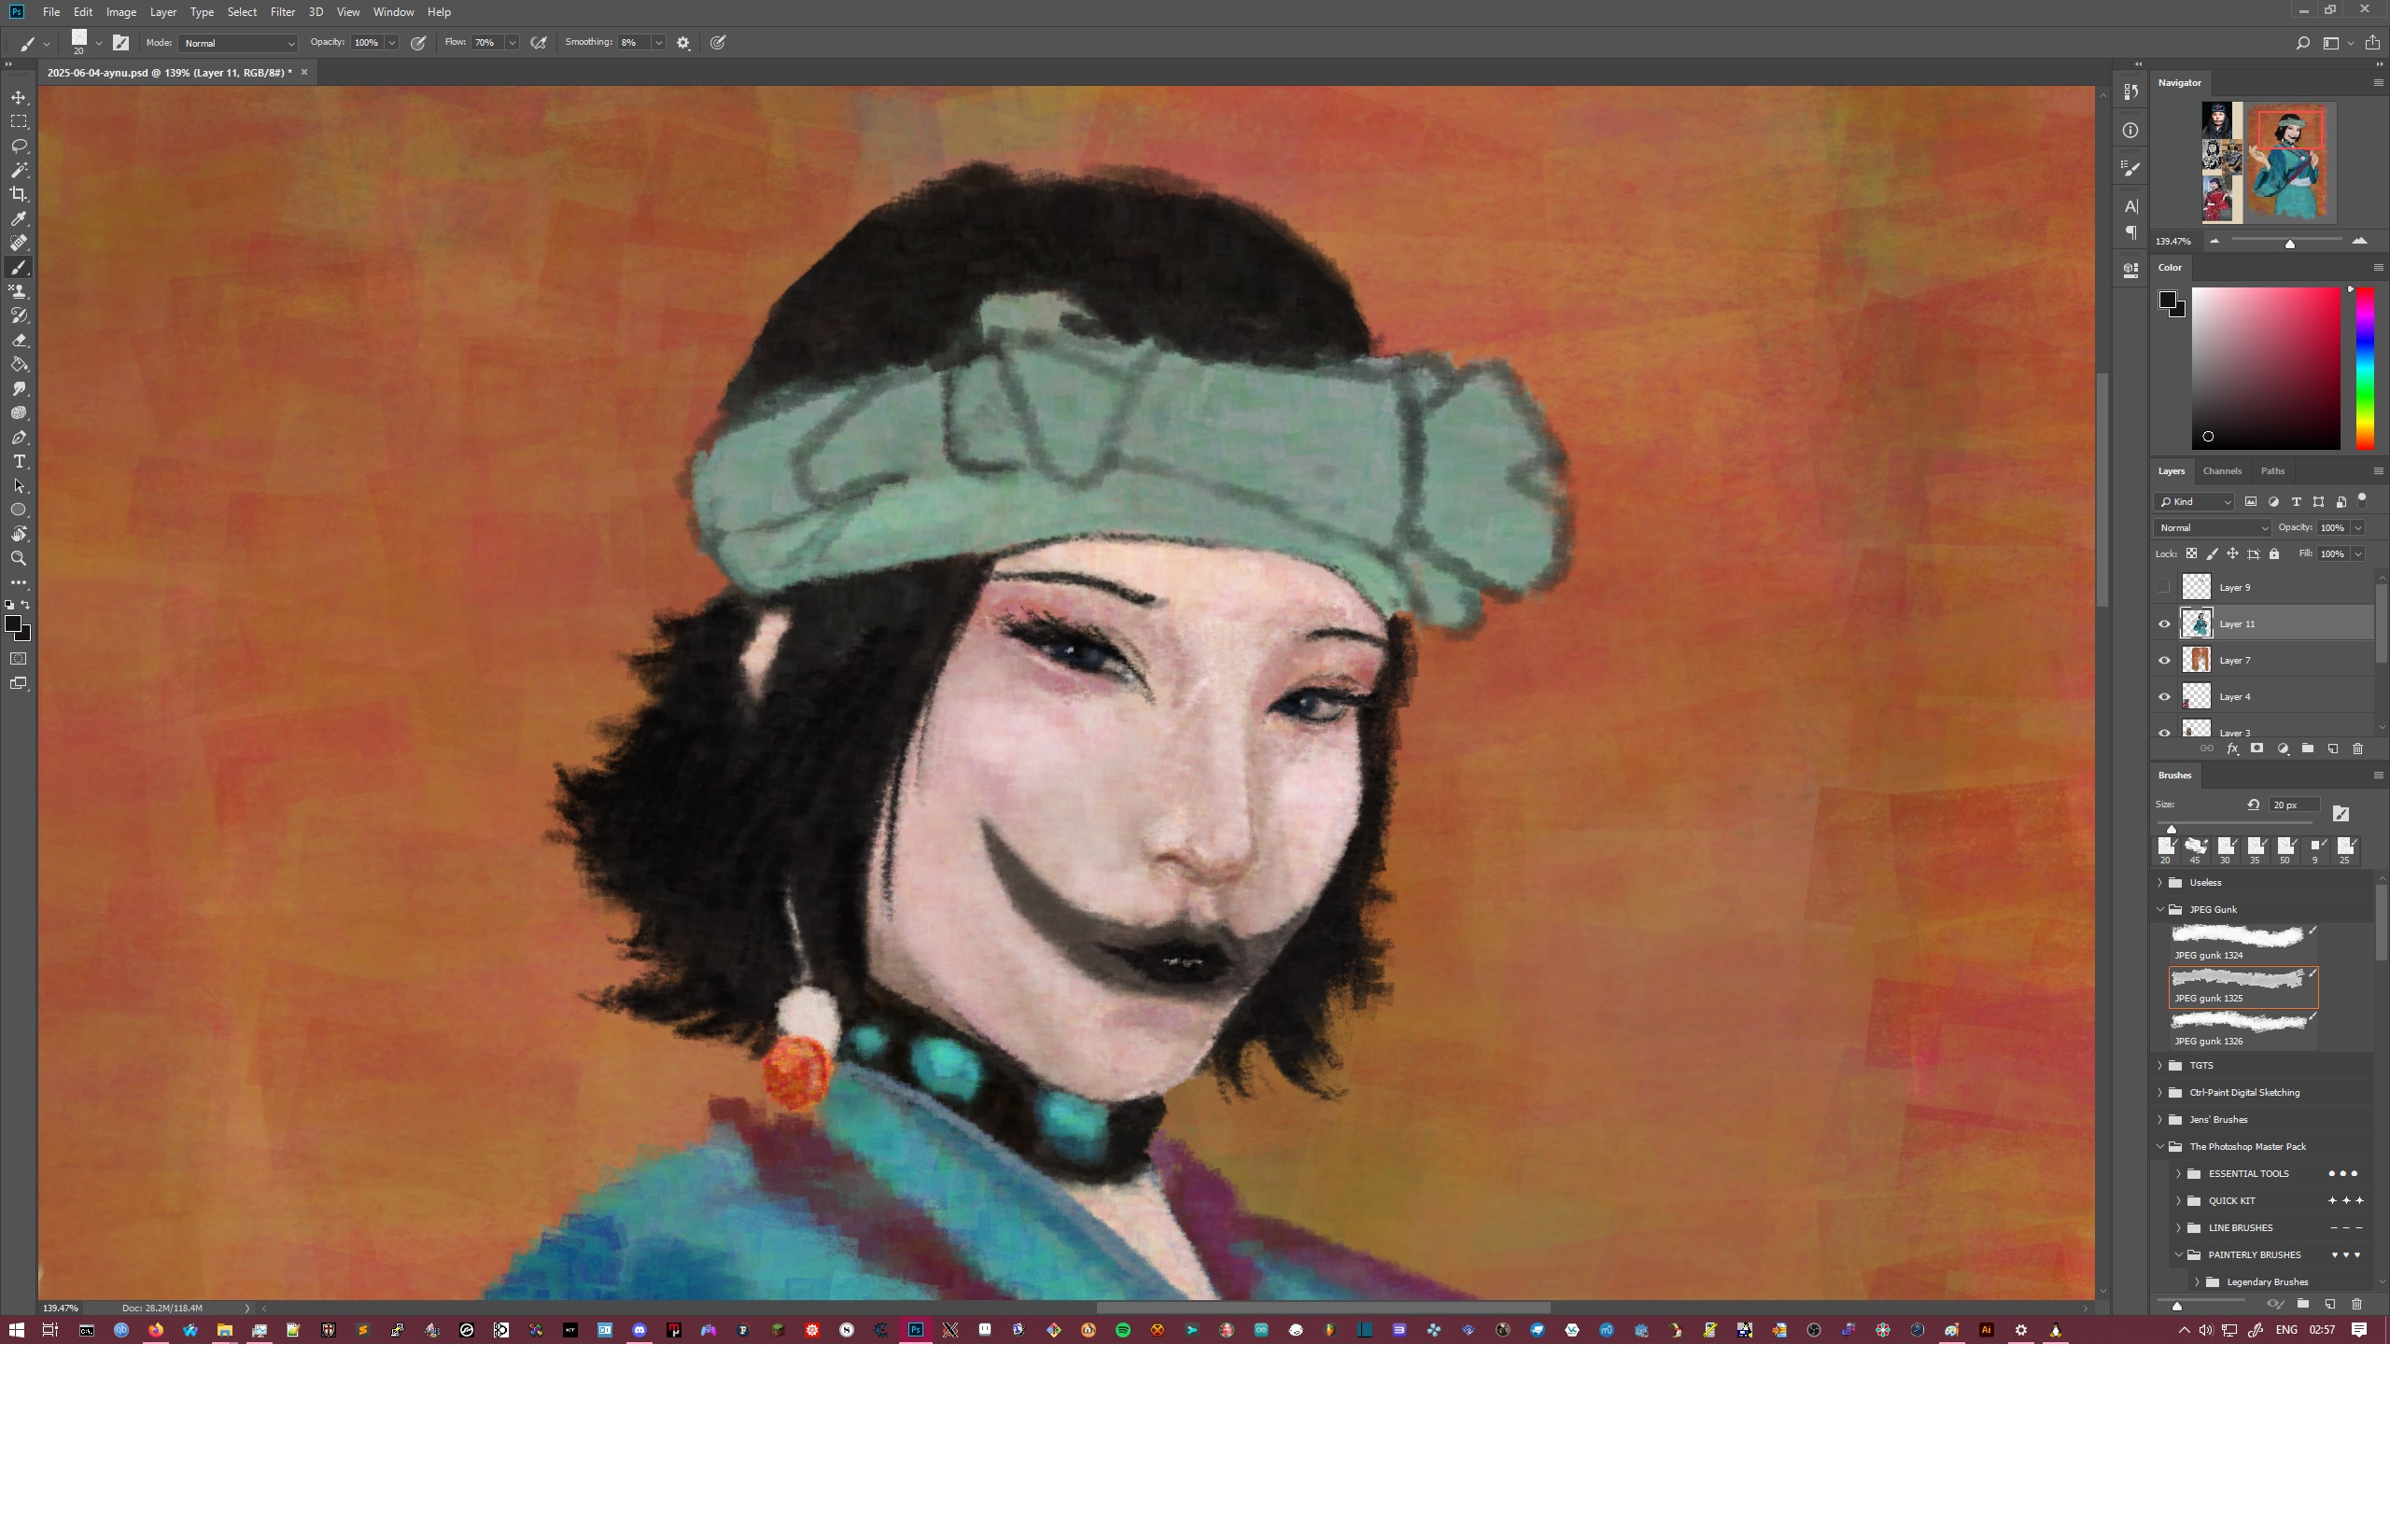The width and height of the screenshot is (2390, 1540).
Task: Select the History Brush tool
Action: 19,315
